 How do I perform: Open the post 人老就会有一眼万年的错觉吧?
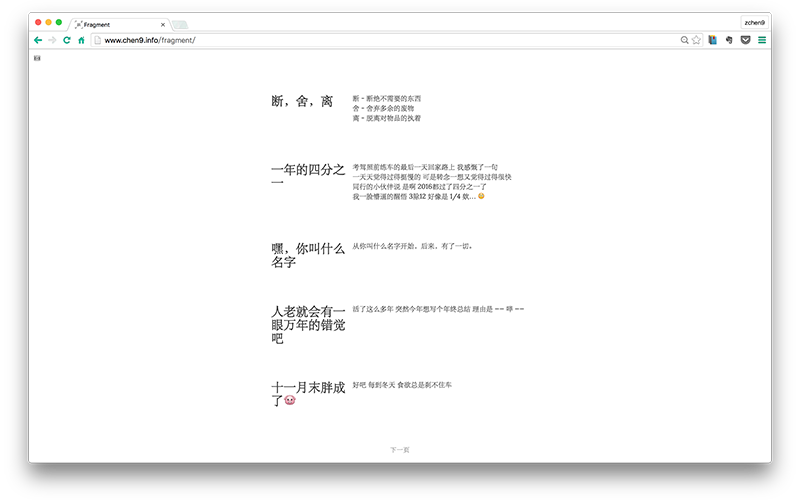308,325
